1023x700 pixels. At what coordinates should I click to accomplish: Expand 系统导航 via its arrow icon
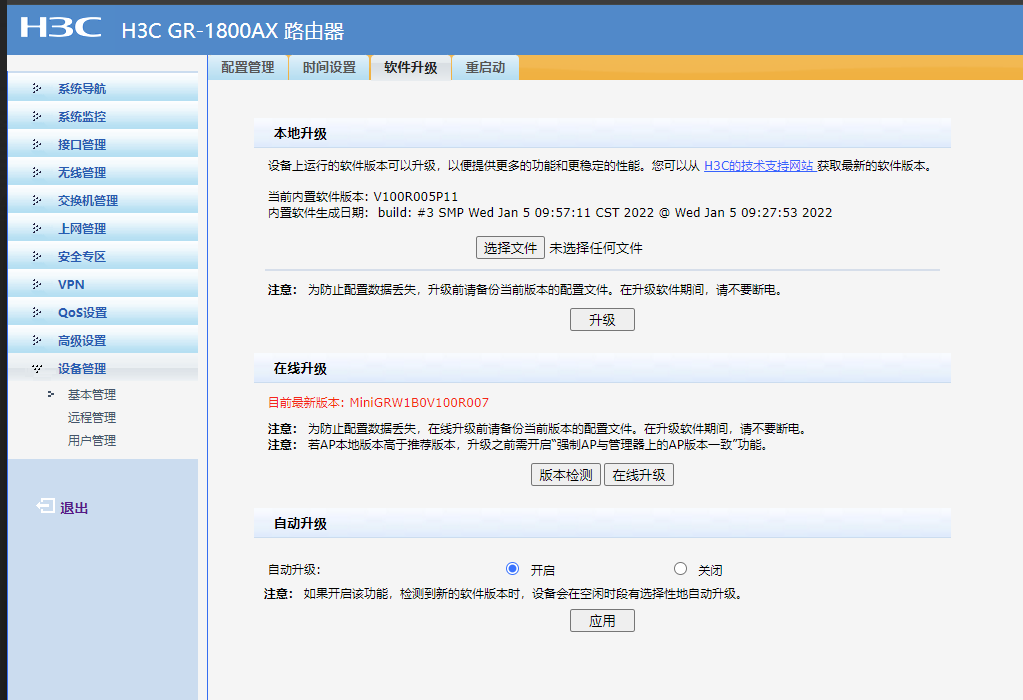37,88
